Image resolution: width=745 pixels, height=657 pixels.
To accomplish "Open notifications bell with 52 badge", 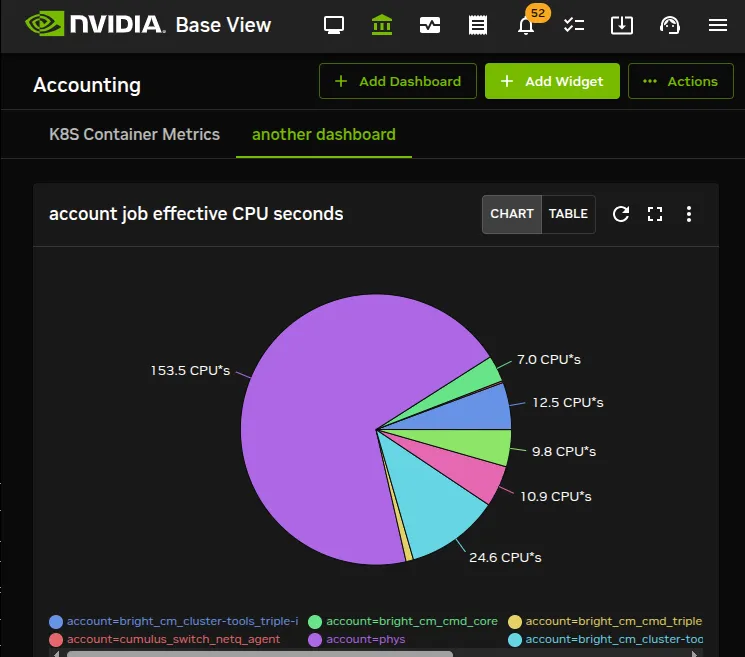I will point(526,26).
